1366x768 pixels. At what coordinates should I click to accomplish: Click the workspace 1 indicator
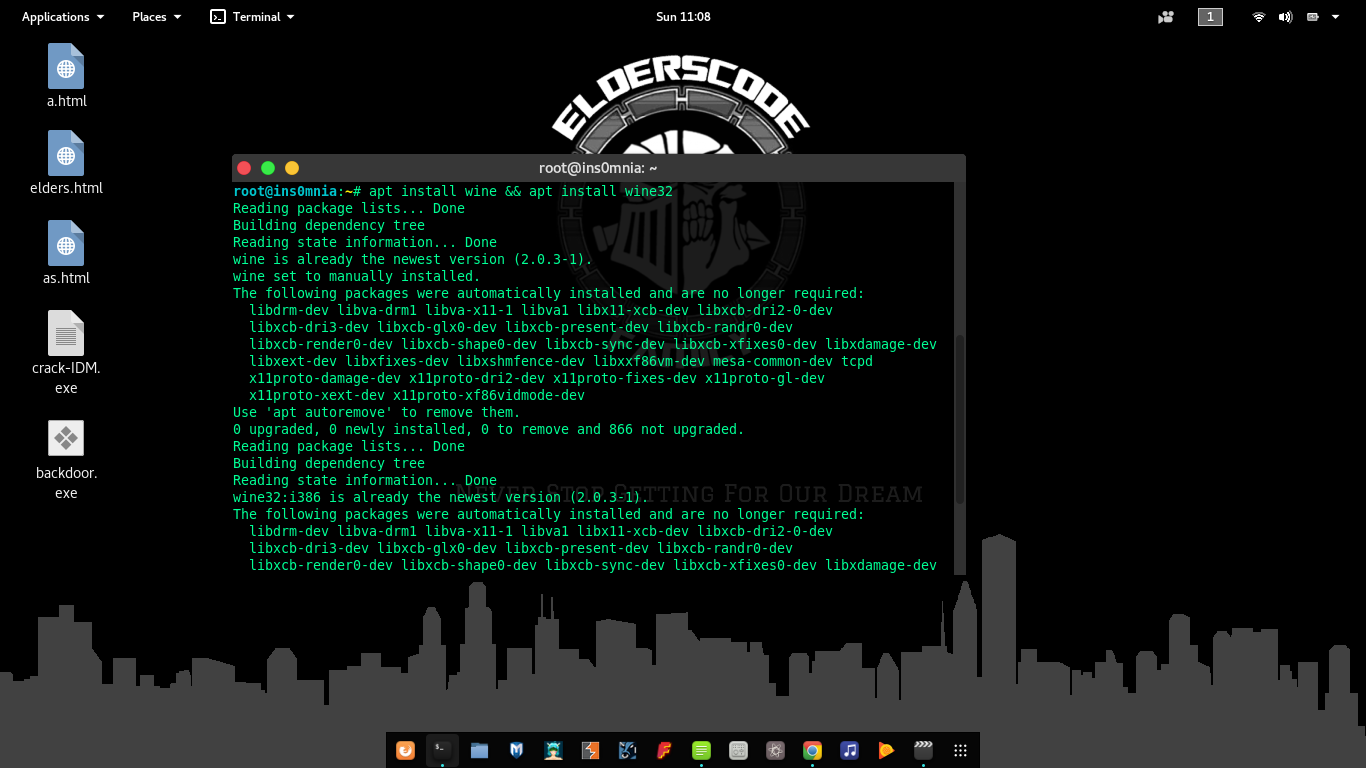coord(1210,17)
